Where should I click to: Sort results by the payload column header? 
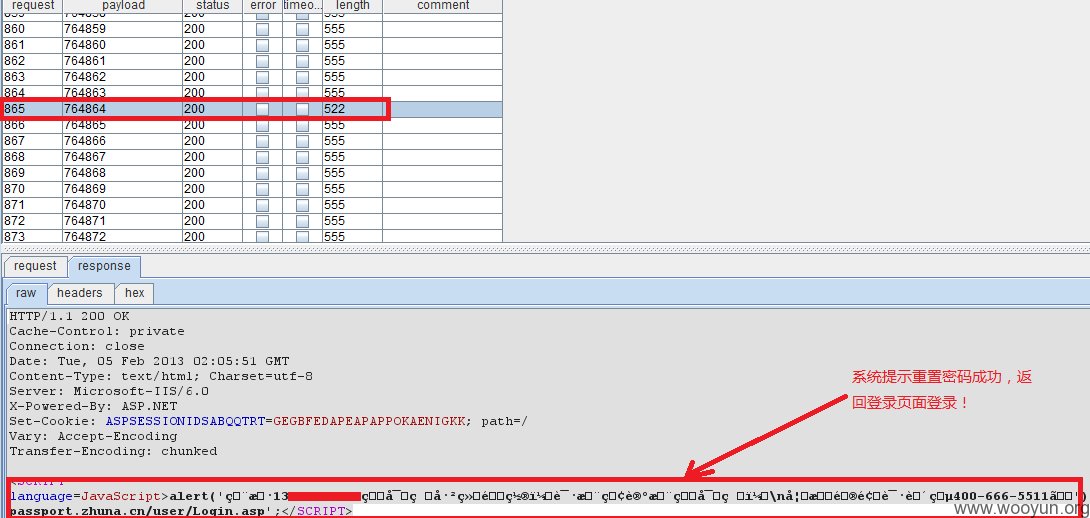(x=123, y=6)
